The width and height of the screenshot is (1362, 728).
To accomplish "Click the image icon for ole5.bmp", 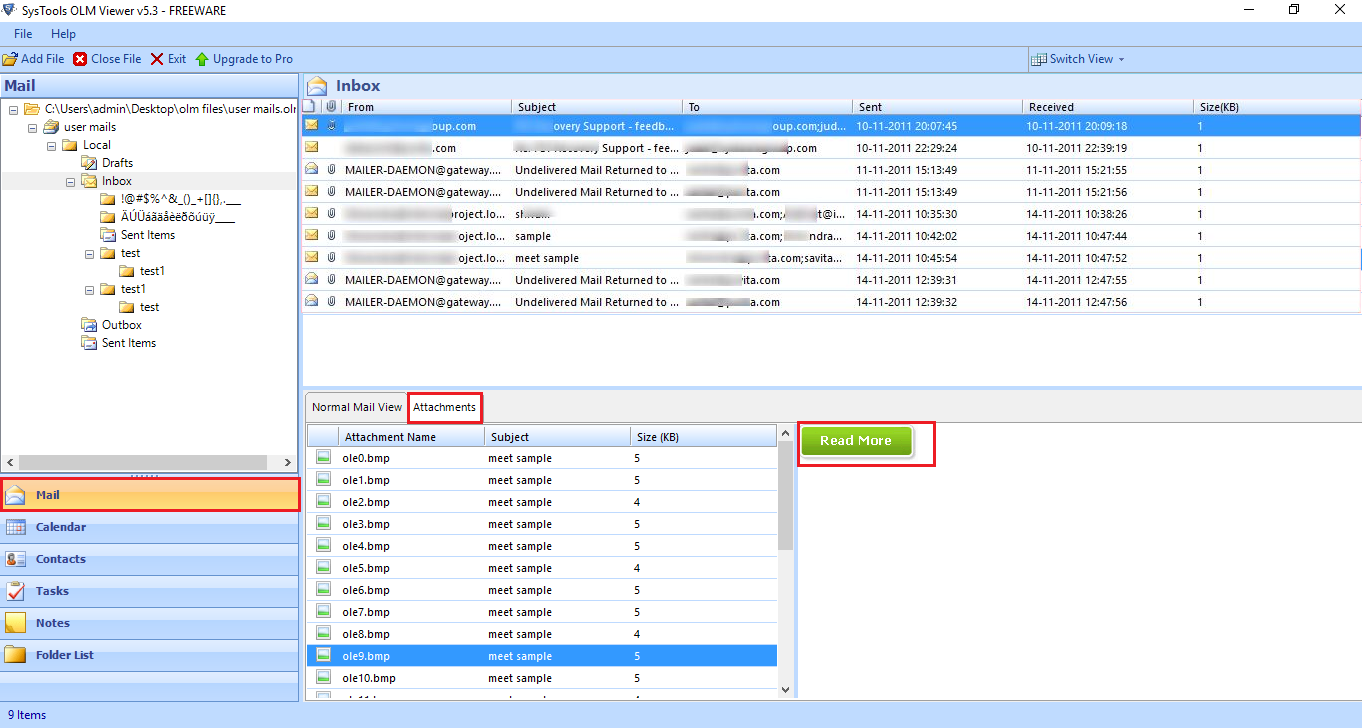I will tap(323, 568).
